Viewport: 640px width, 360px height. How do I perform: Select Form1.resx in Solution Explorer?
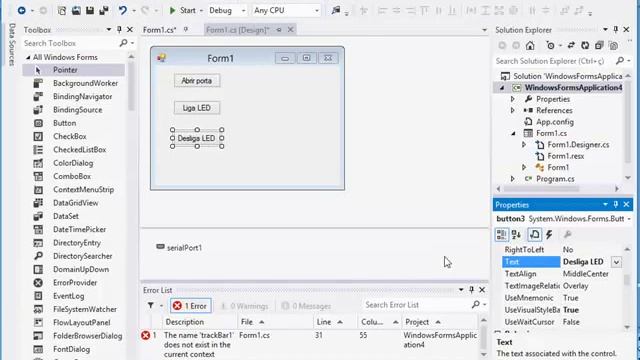565,156
